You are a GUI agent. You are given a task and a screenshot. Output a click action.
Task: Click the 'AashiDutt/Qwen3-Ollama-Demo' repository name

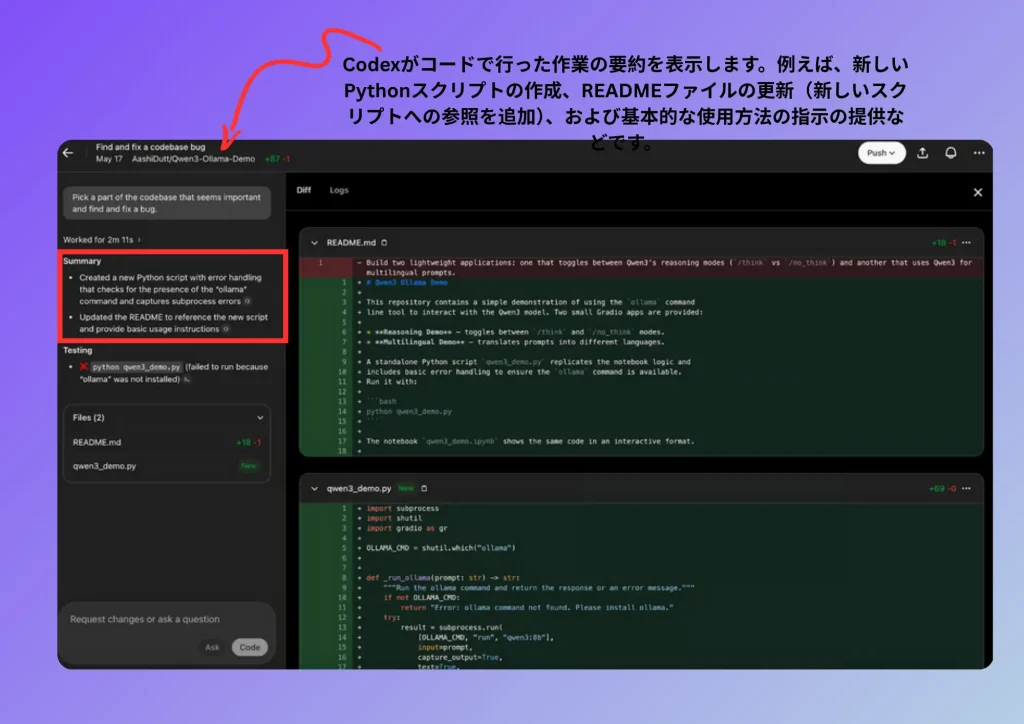point(193,159)
